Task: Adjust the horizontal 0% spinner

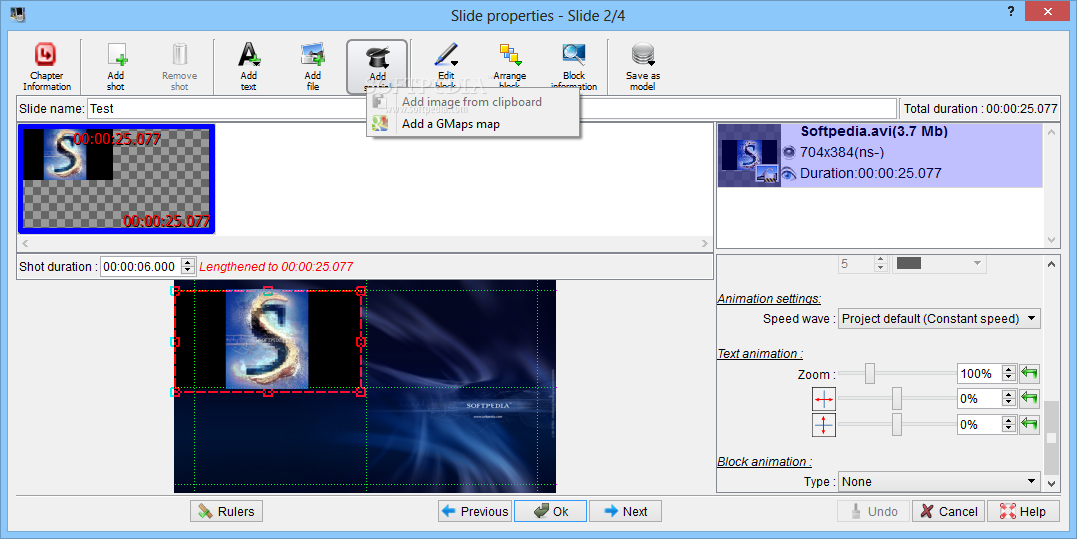Action: (x=1008, y=398)
